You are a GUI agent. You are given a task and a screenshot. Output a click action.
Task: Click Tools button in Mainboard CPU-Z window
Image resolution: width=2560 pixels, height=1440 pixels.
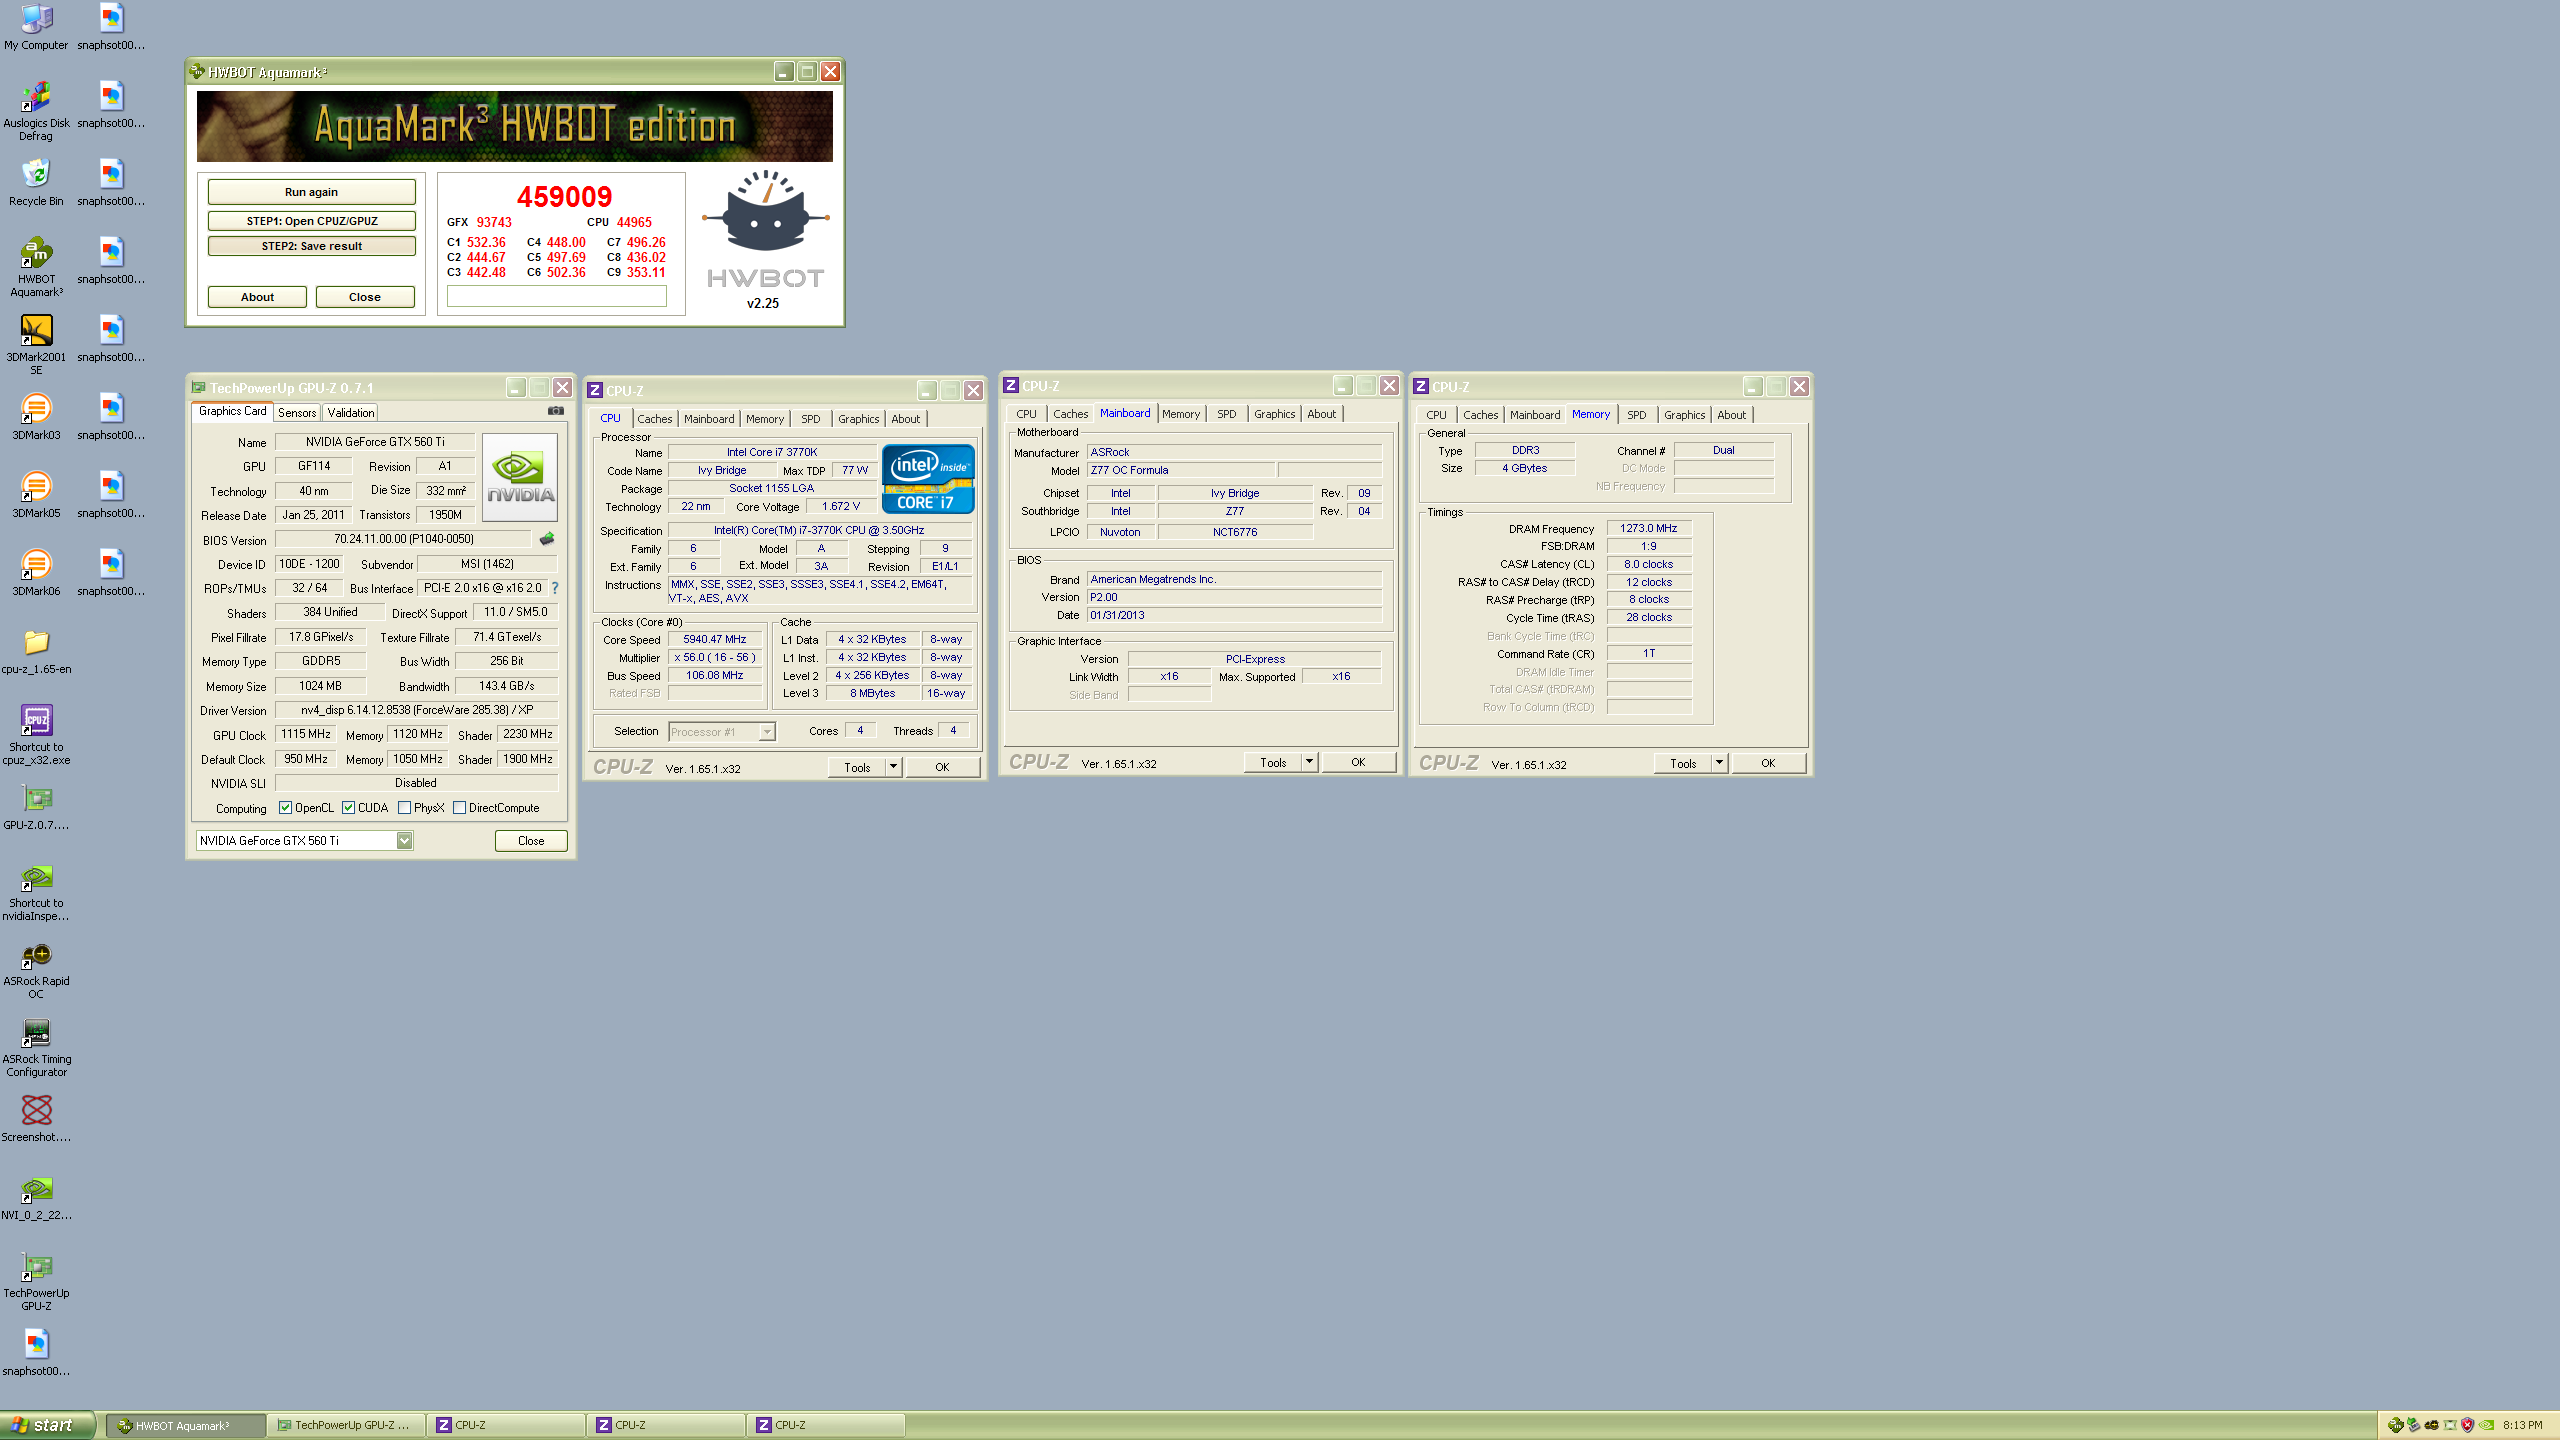click(1273, 762)
